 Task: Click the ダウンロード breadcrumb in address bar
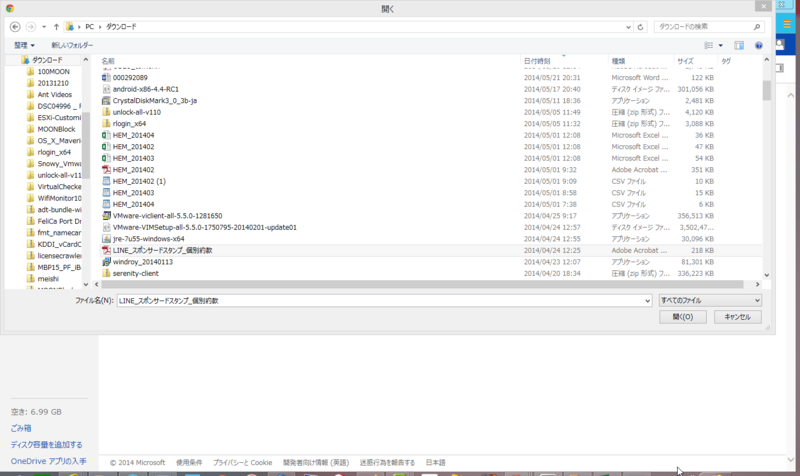[121, 27]
